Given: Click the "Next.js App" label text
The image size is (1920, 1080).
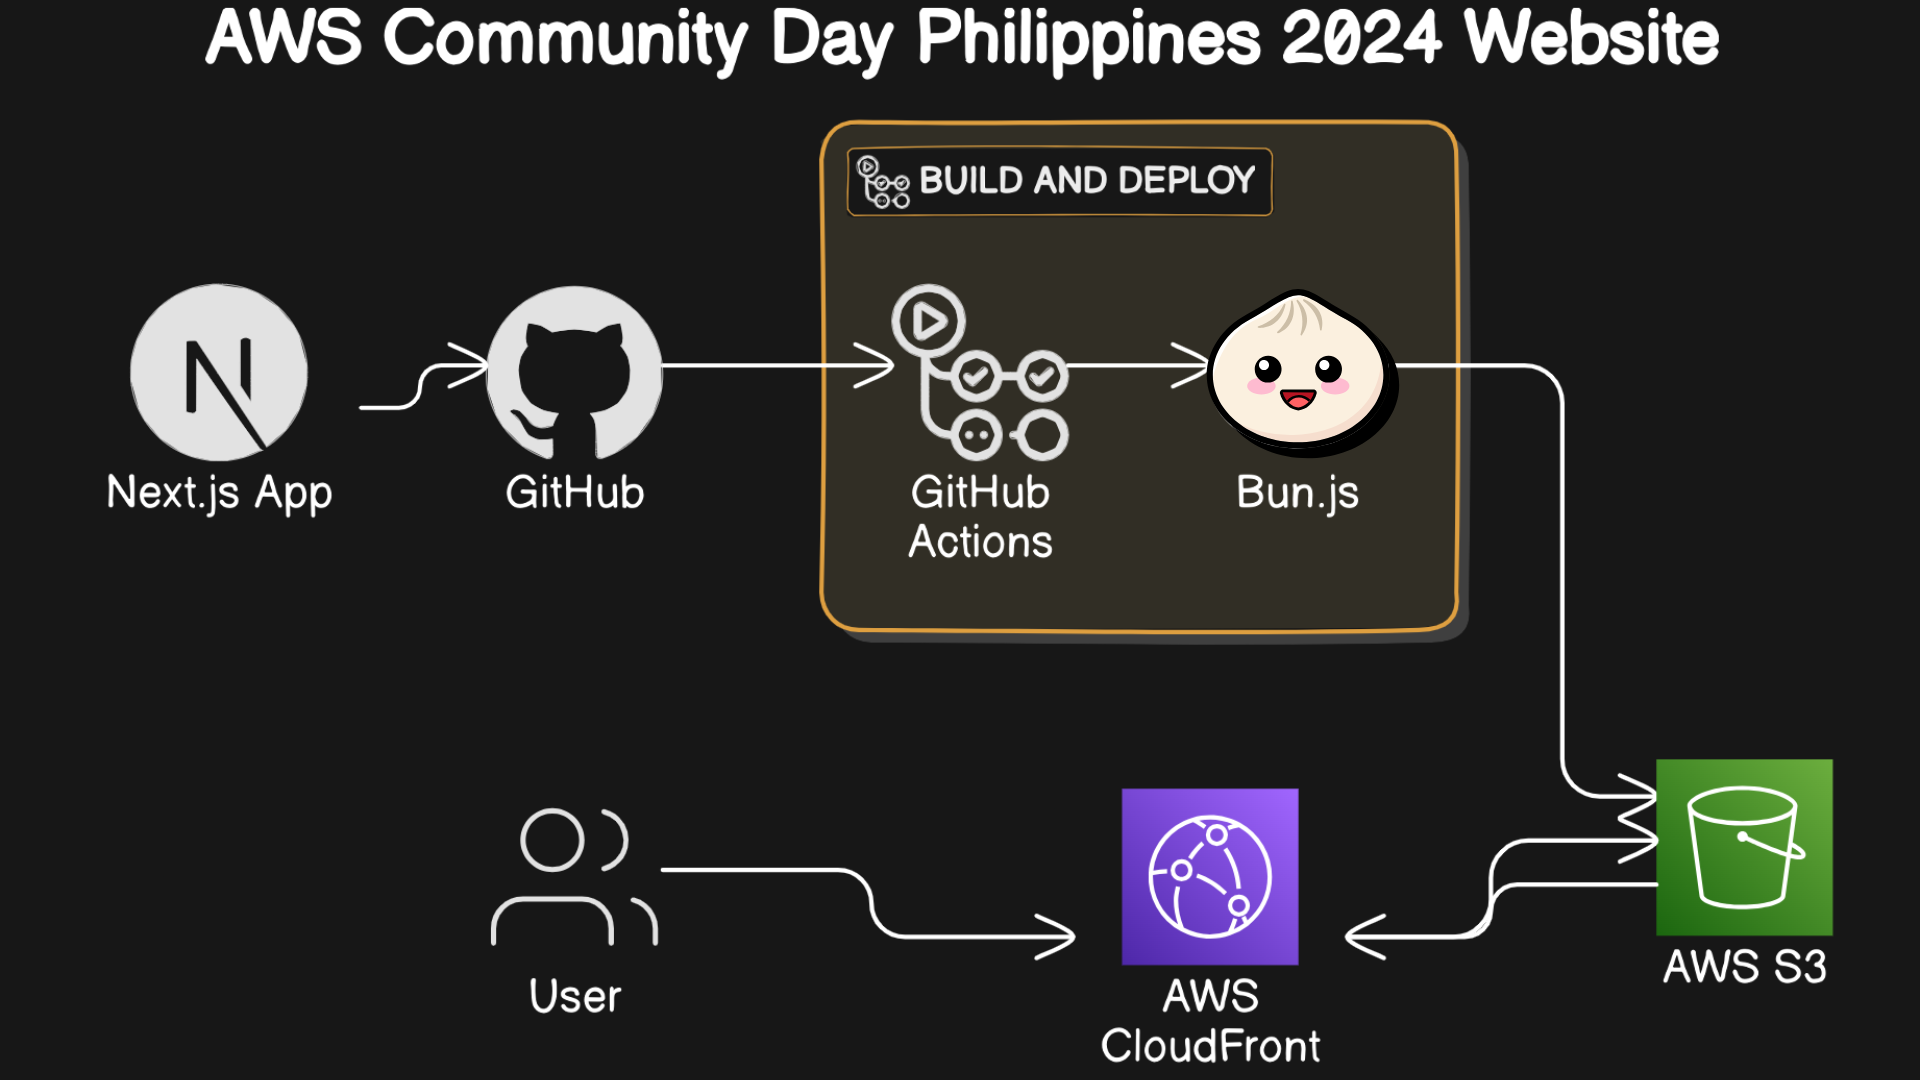Looking at the screenshot, I should (219, 494).
